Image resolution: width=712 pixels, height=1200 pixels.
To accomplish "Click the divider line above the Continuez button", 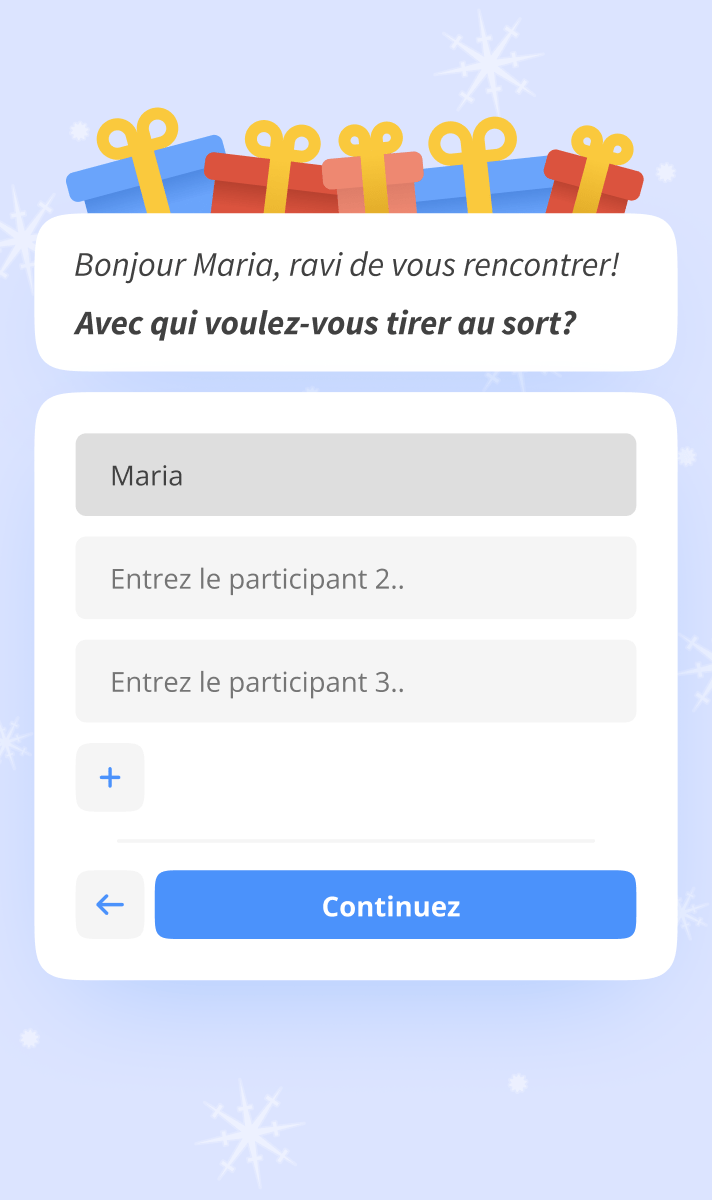I will pyautogui.click(x=355, y=841).
